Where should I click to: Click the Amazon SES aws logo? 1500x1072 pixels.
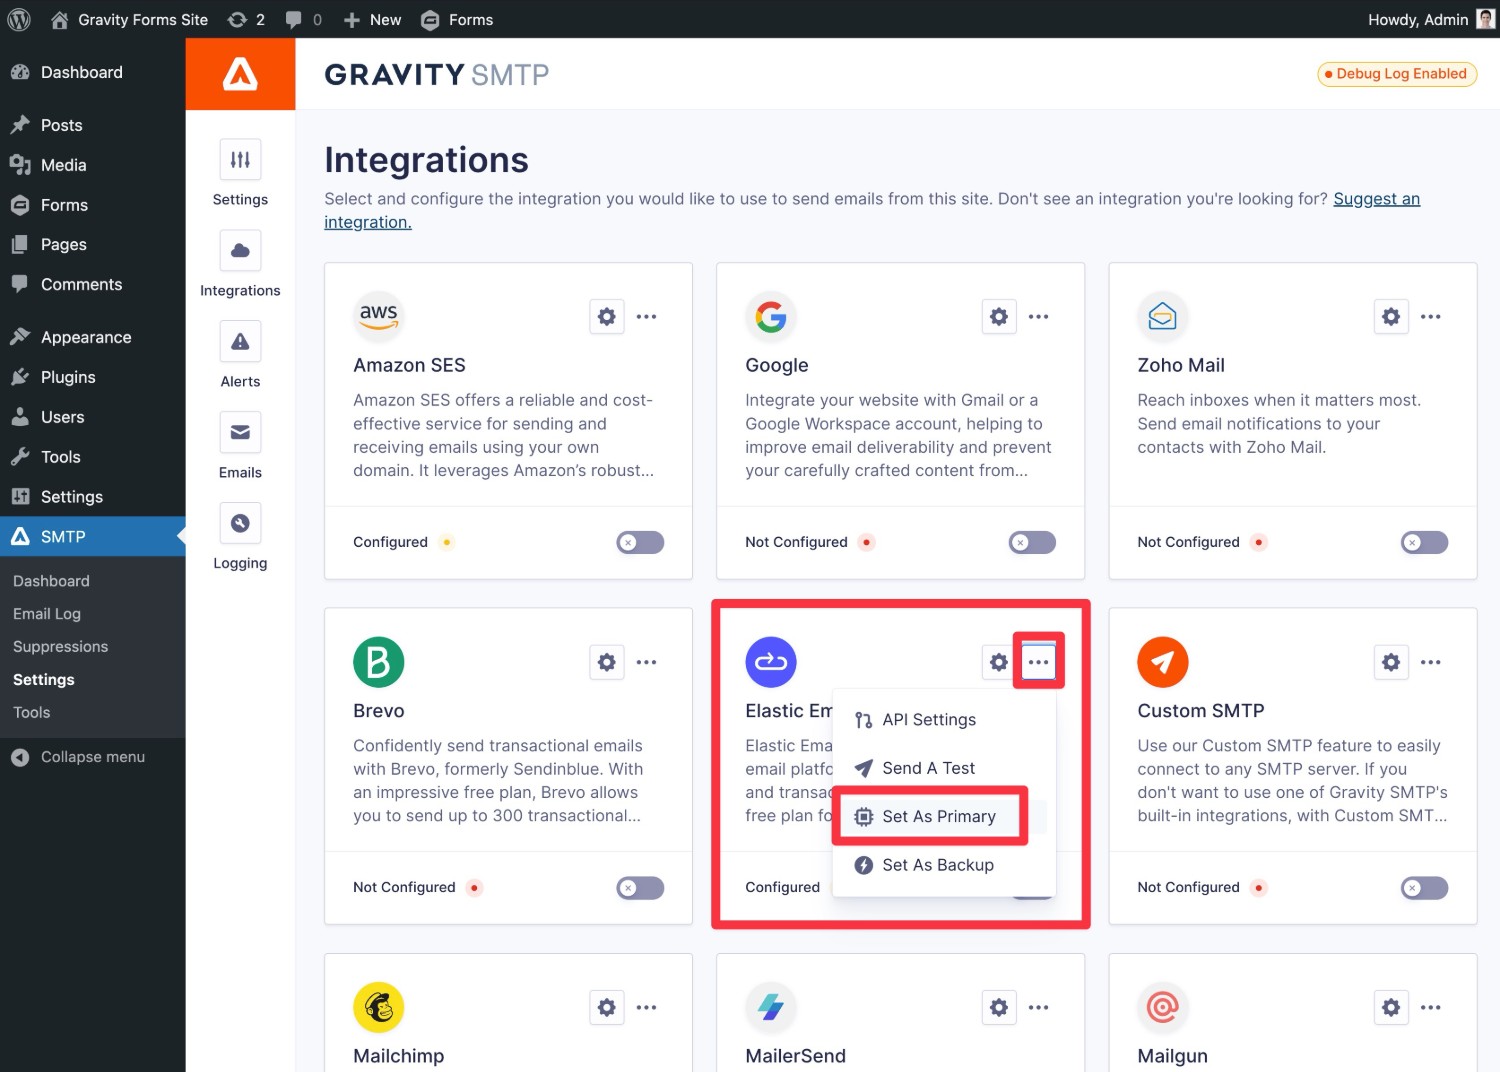click(379, 316)
